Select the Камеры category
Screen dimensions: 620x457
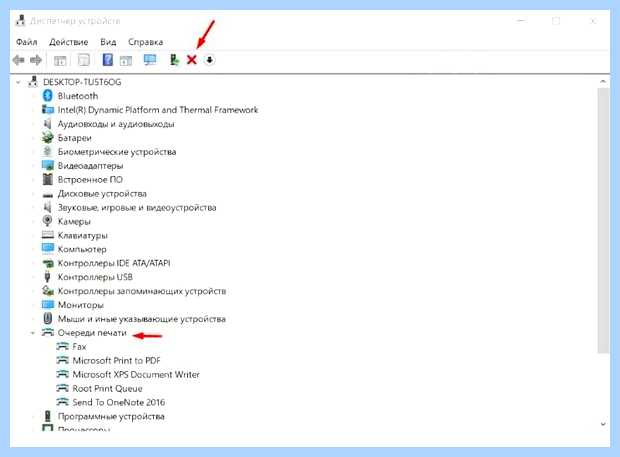(x=74, y=221)
